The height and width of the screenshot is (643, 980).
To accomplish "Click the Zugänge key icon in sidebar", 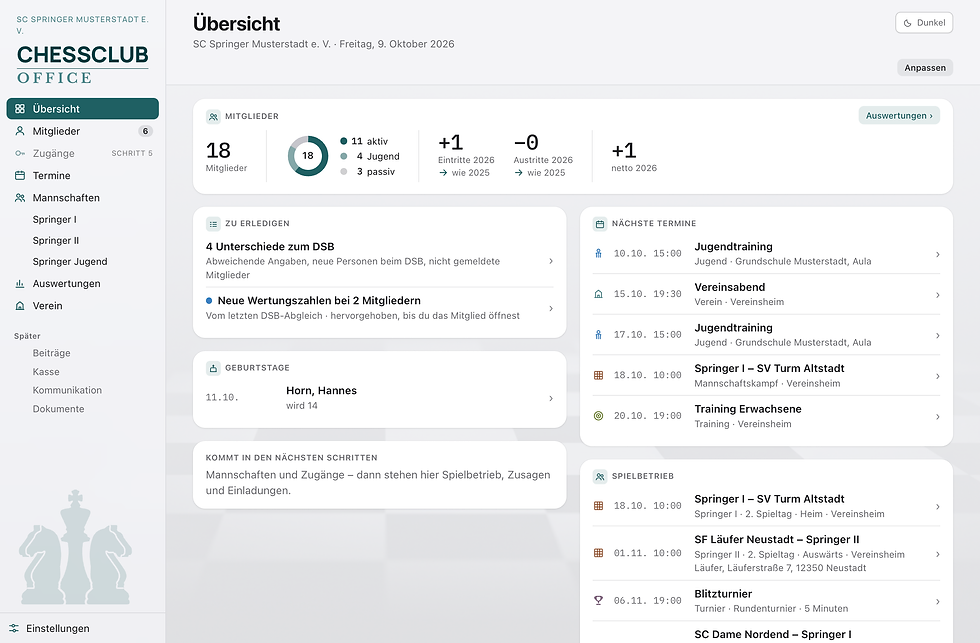I will [x=20, y=153].
